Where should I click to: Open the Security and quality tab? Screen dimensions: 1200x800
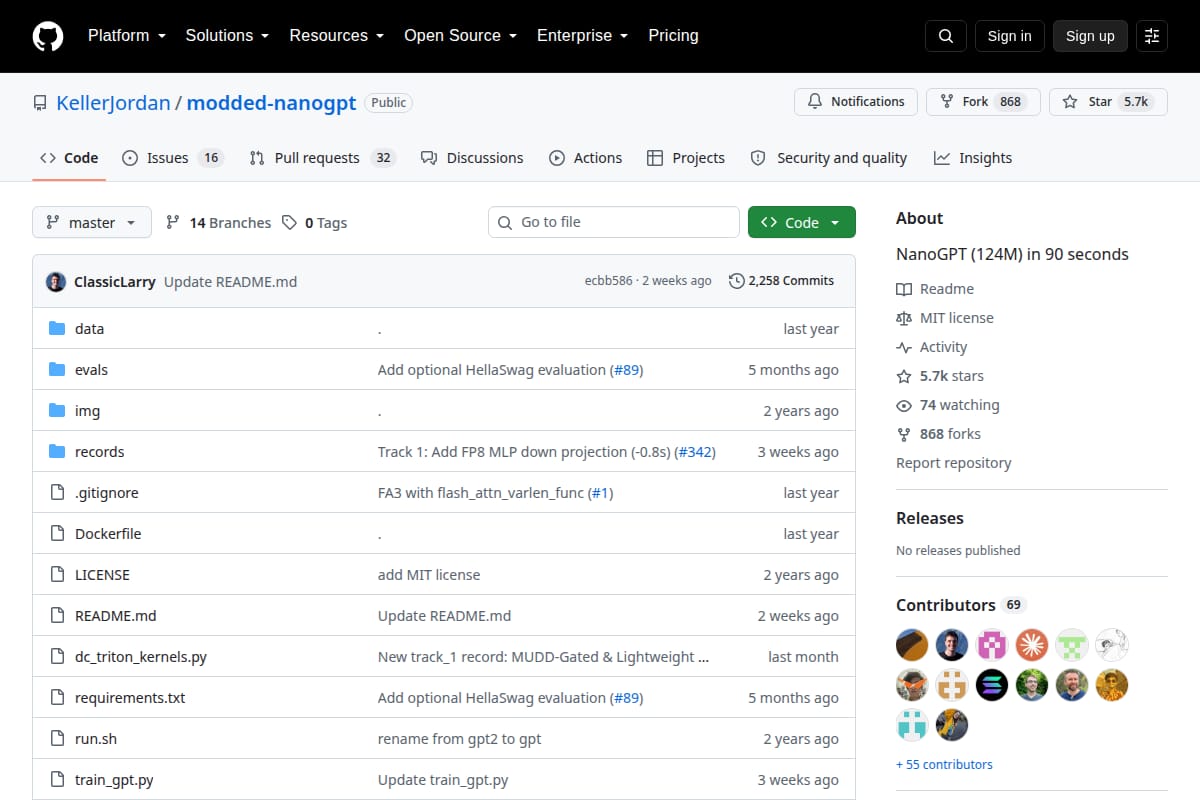coord(829,158)
